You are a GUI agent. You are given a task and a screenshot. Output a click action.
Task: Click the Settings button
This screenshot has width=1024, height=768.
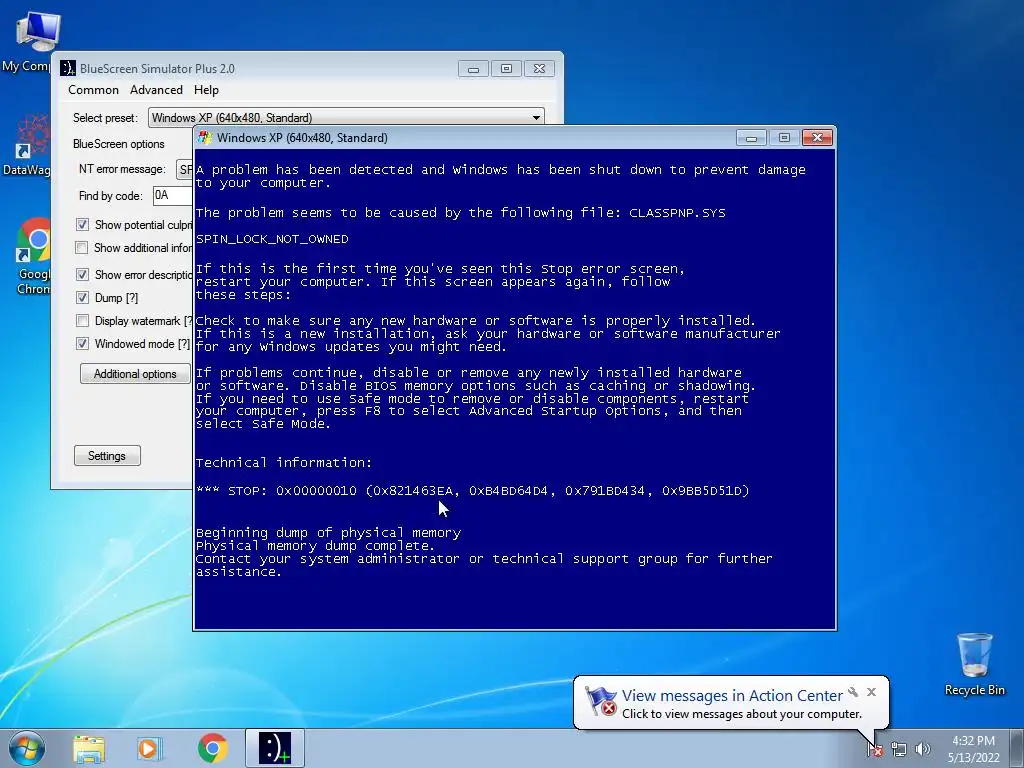[107, 456]
